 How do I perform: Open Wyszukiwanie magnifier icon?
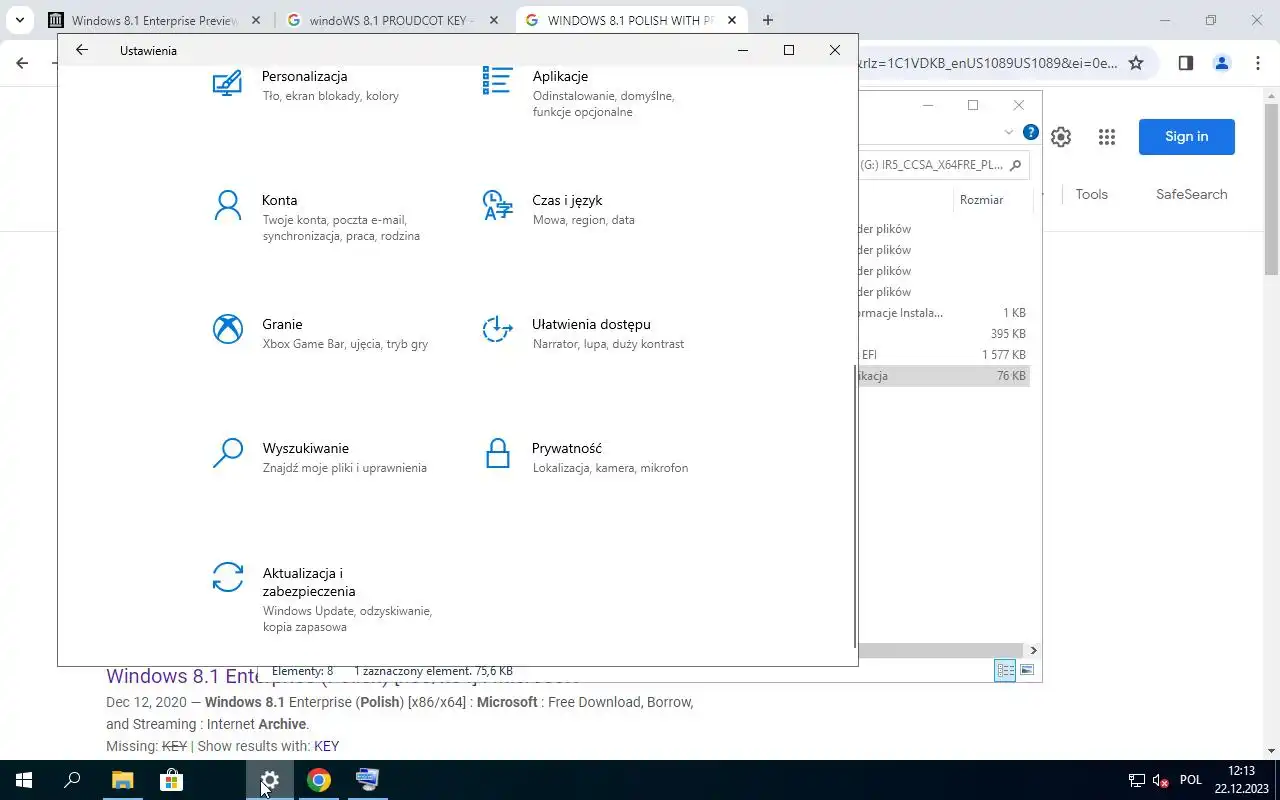tap(228, 453)
